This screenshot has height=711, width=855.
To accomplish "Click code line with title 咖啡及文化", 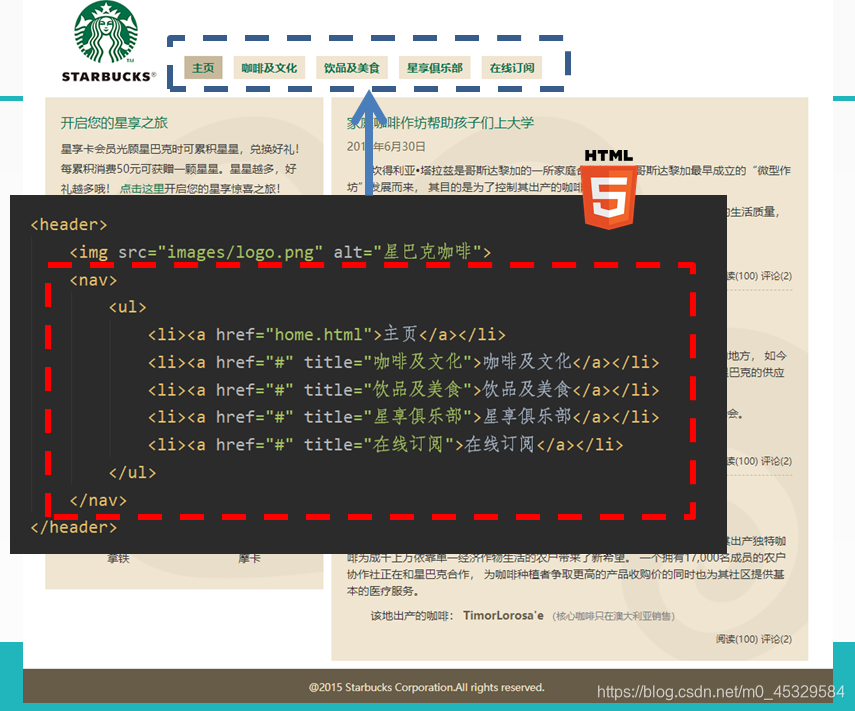I will click(404, 362).
